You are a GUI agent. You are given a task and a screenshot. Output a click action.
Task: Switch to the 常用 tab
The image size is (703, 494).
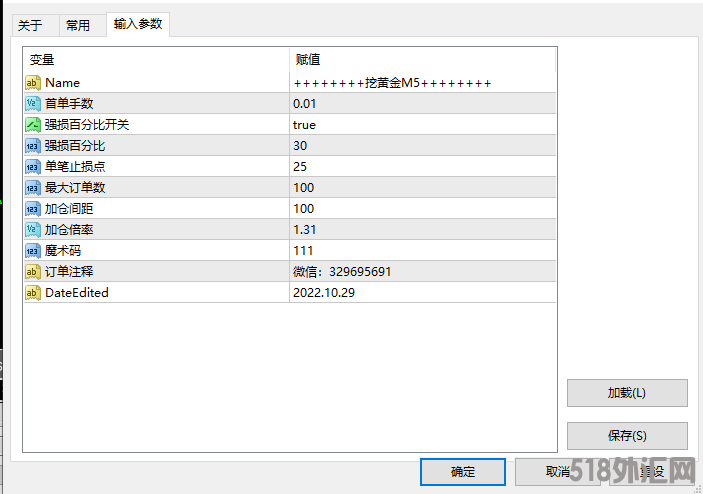[83, 25]
